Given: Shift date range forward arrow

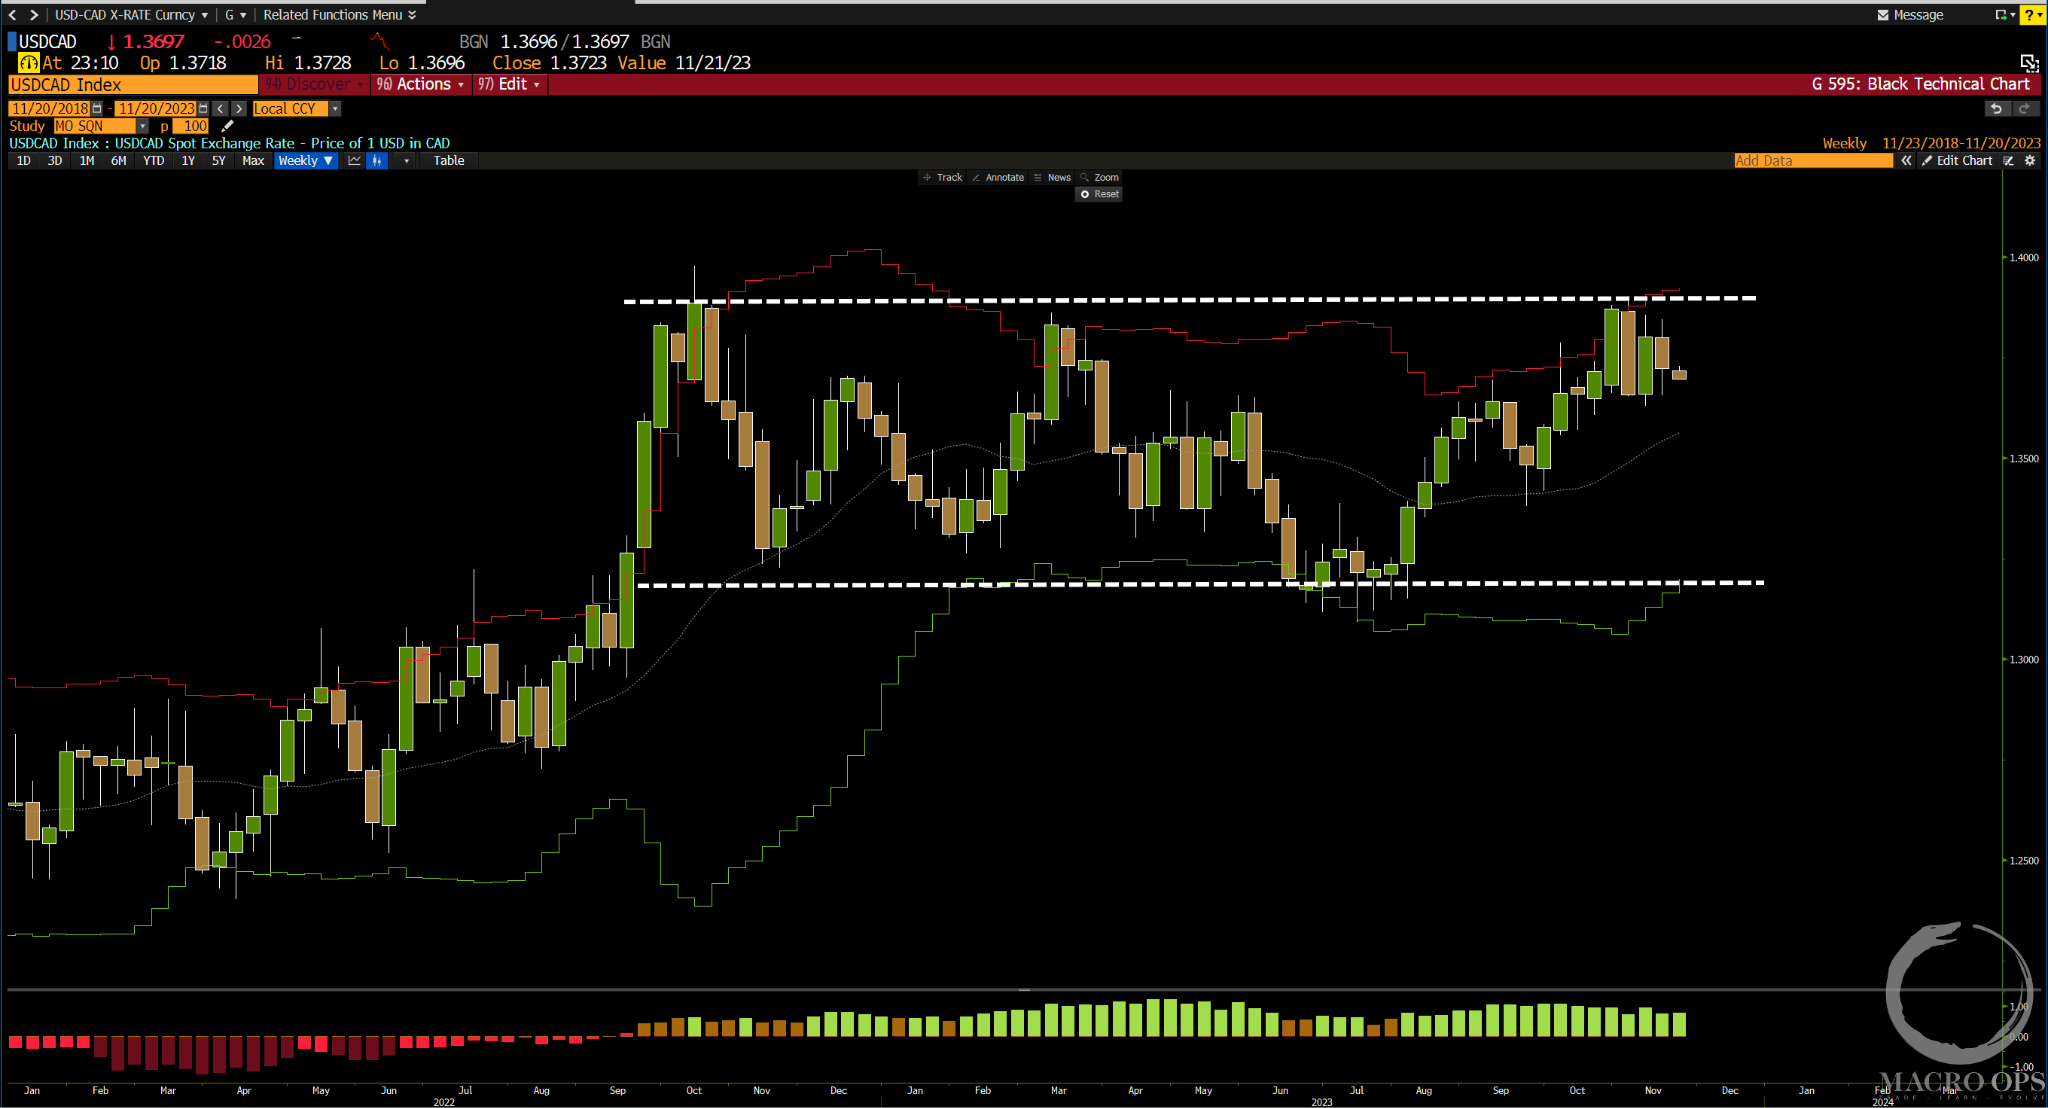Looking at the screenshot, I should pyautogui.click(x=239, y=109).
